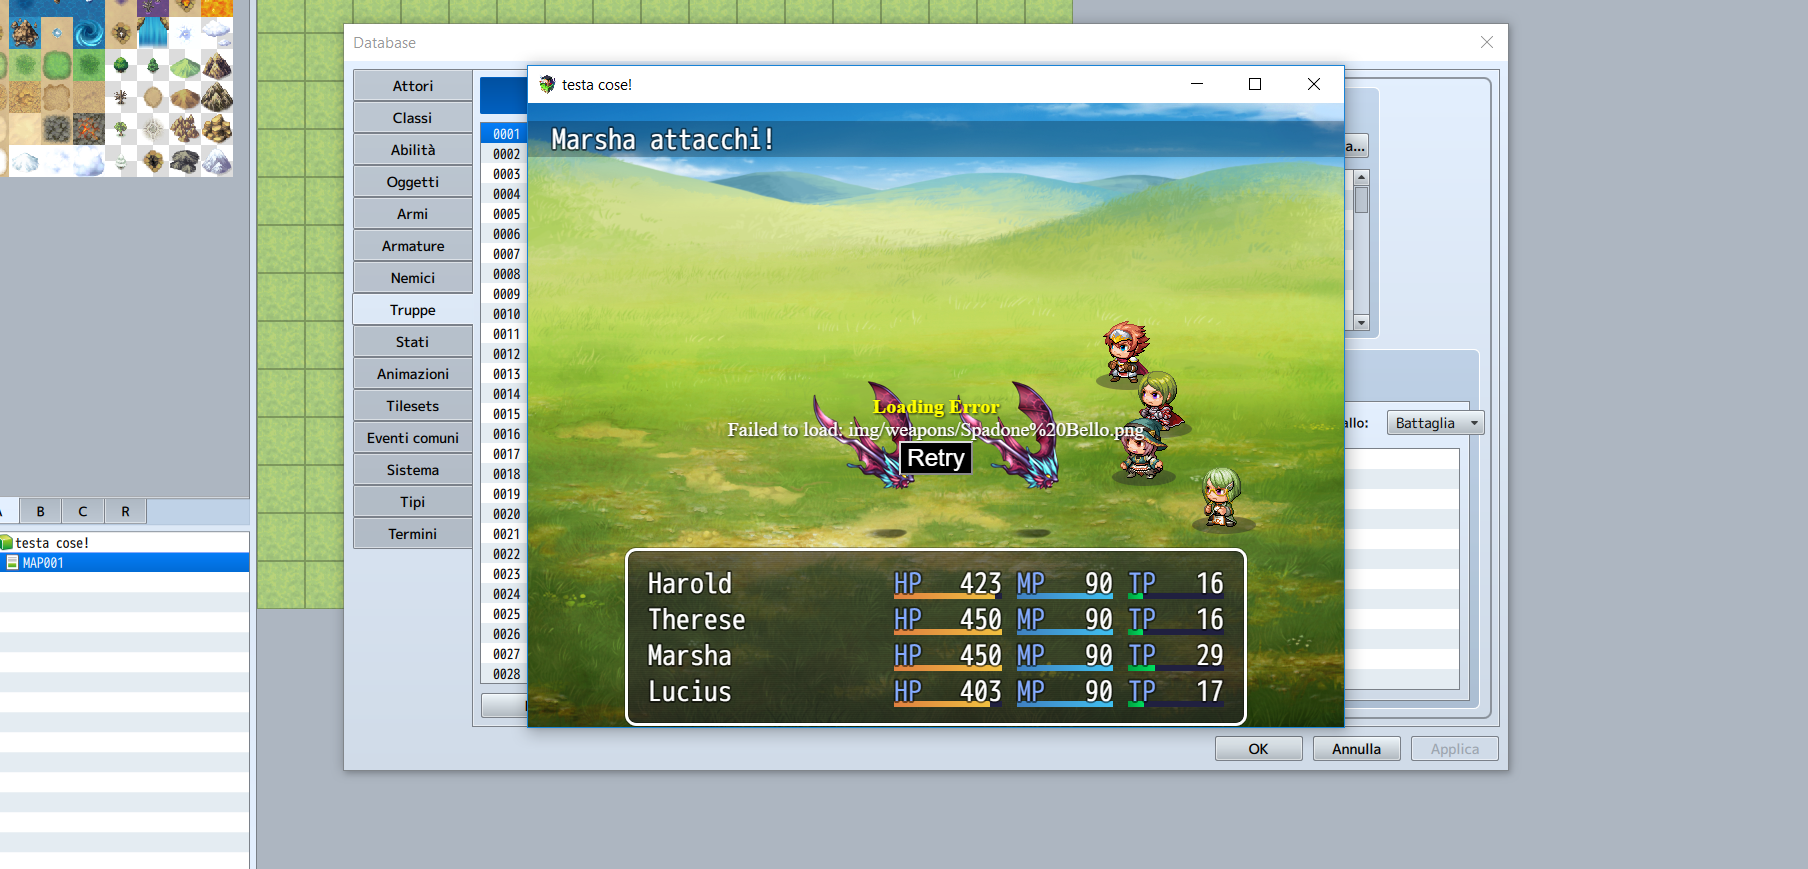Viewport: 1808px width, 869px height.
Task: Click the scrollbar thumb in Database panel
Action: coord(1361,200)
